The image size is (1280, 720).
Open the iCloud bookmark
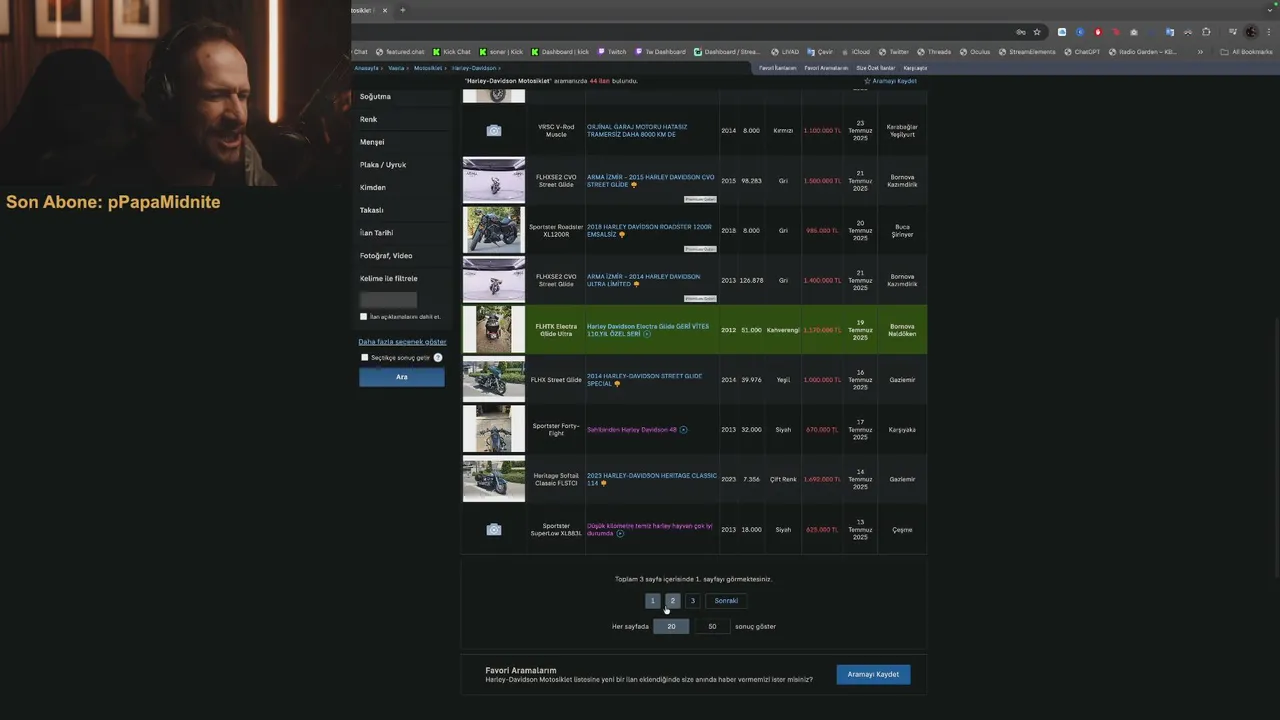pyautogui.click(x=855, y=52)
